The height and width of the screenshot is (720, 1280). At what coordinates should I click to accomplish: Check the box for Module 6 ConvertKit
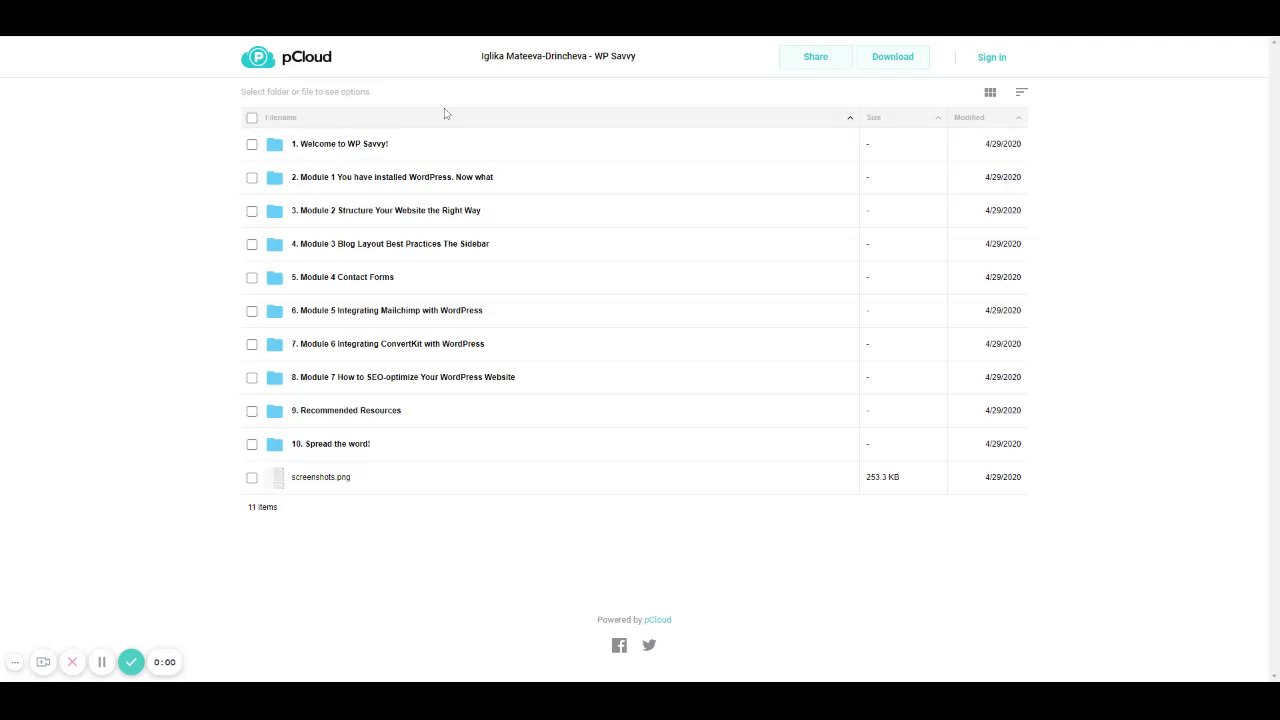pos(252,344)
